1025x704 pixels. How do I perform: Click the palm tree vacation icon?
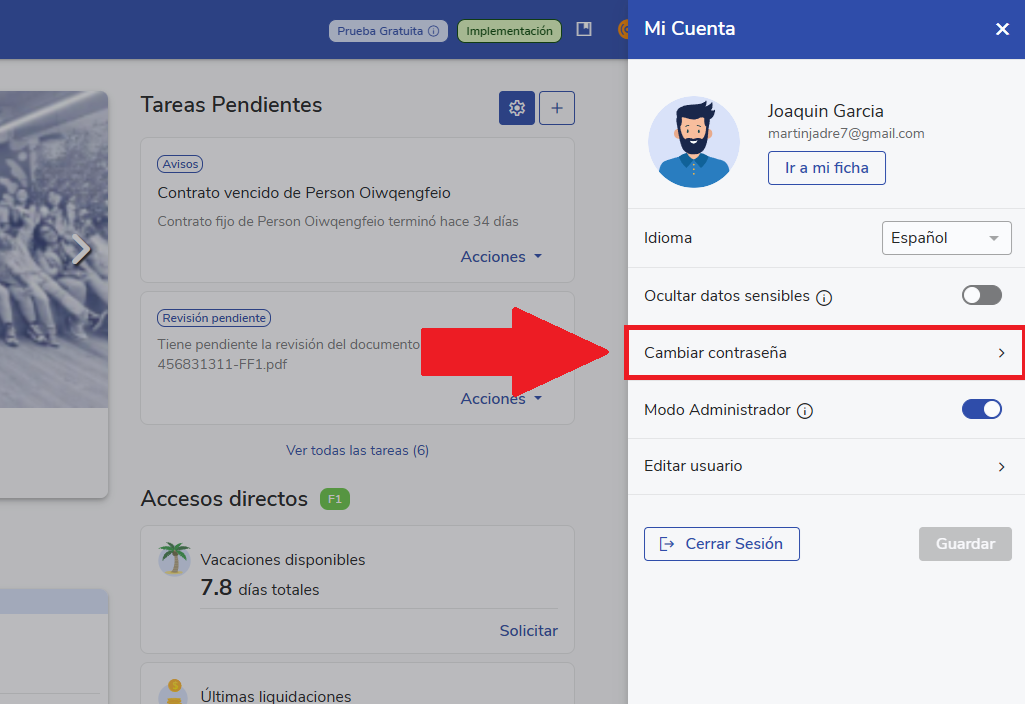[174, 559]
